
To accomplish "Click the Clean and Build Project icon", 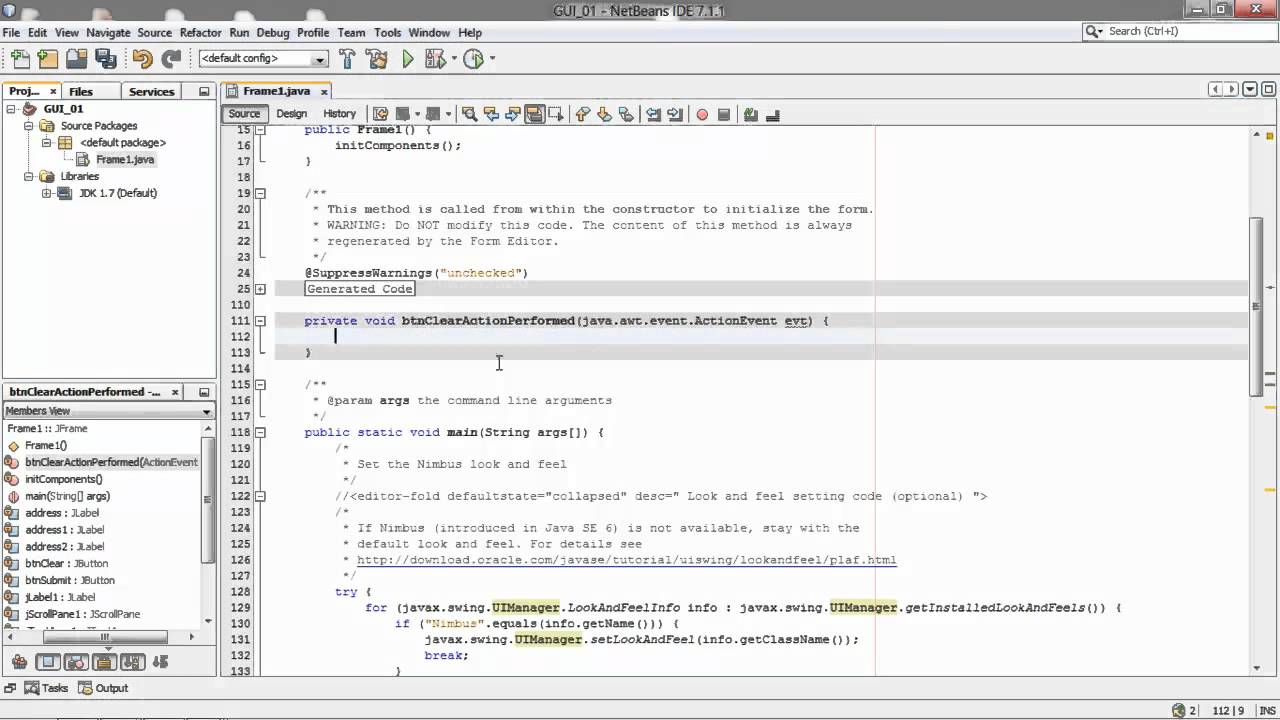I will (x=377, y=59).
